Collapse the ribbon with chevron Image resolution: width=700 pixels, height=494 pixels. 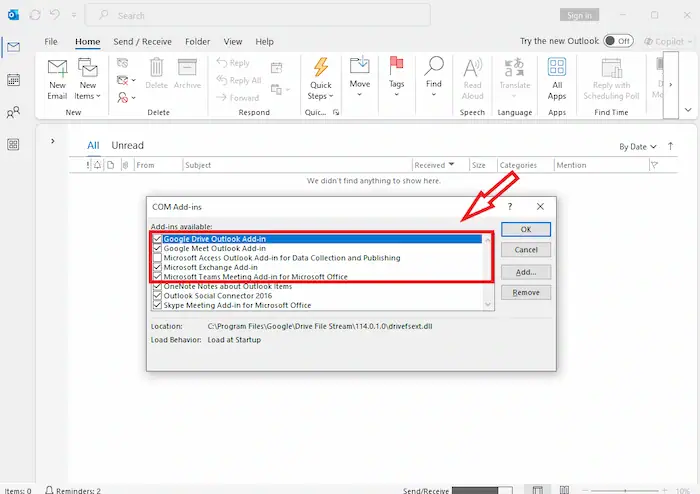[x=688, y=110]
